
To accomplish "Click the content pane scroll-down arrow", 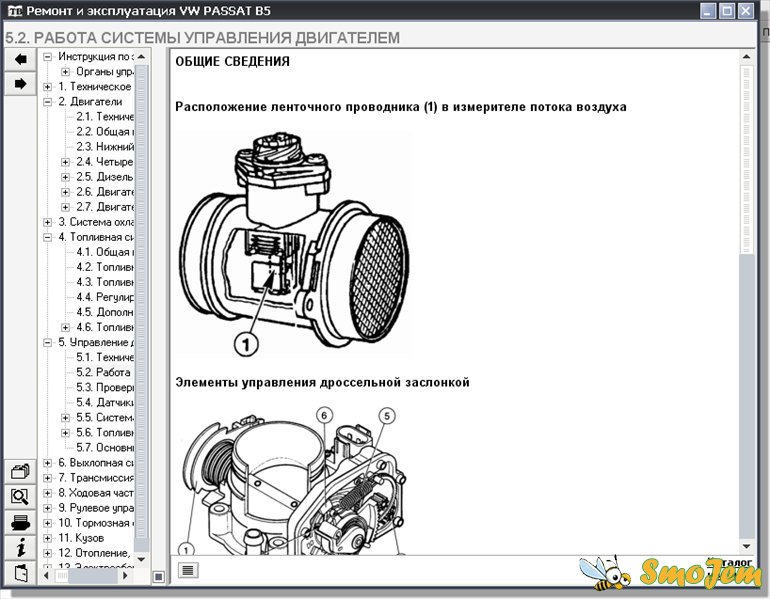I will click(x=746, y=546).
